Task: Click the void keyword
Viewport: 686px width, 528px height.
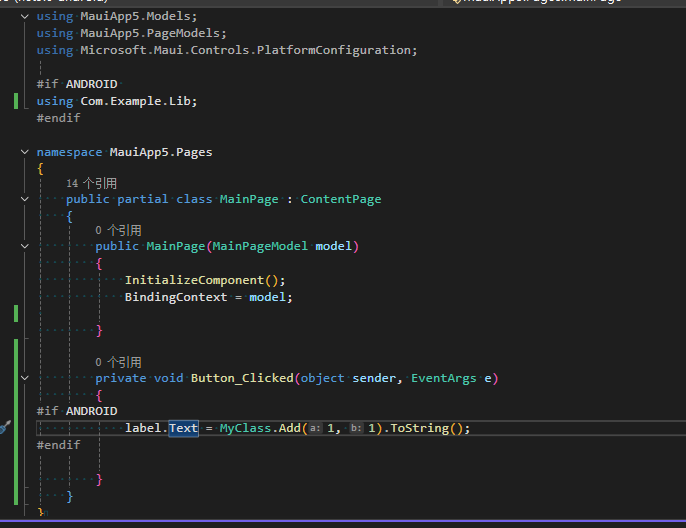Action: click(168, 378)
